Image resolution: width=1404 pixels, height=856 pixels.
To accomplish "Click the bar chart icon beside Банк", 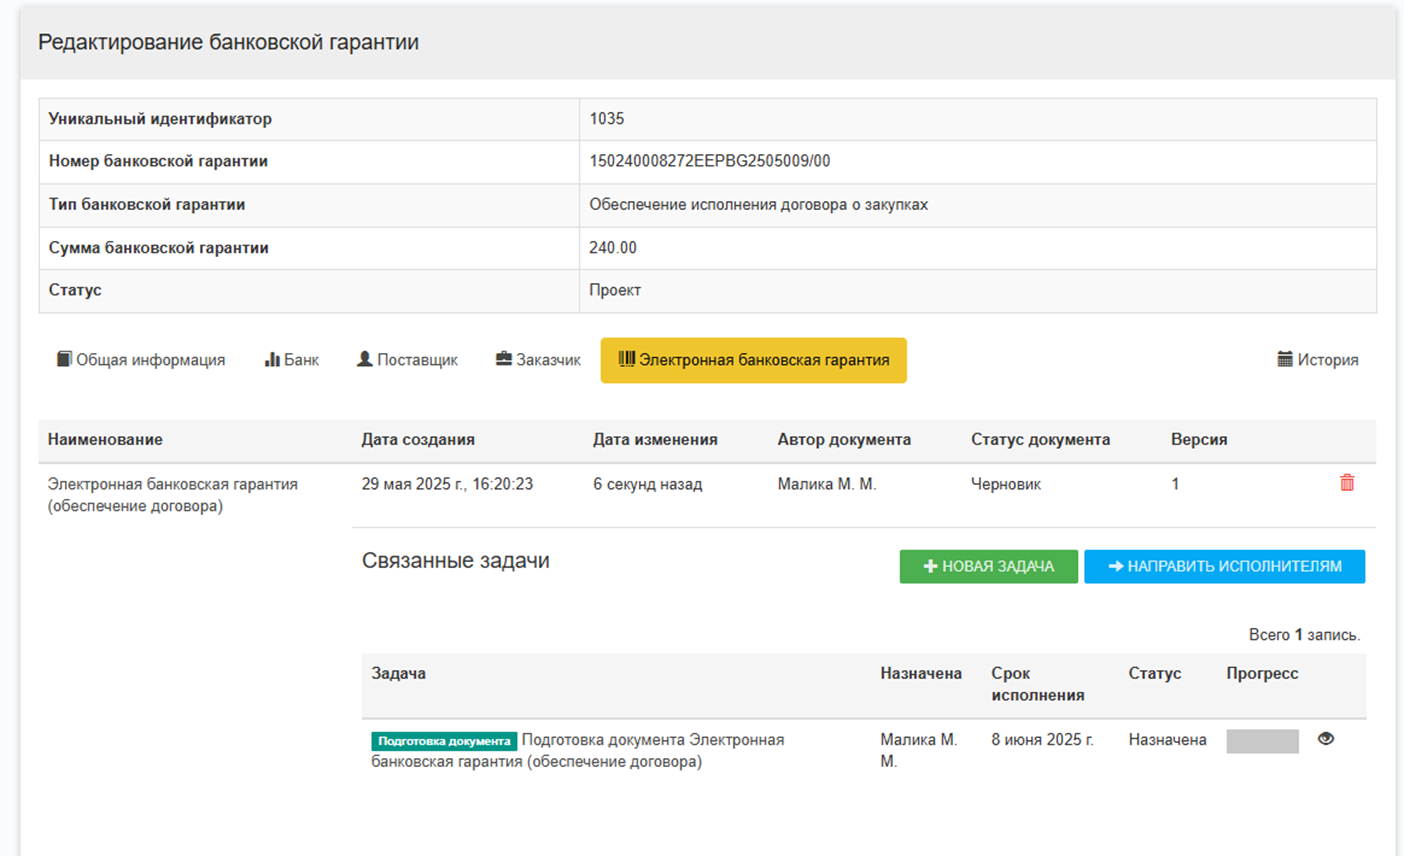I will click(272, 359).
